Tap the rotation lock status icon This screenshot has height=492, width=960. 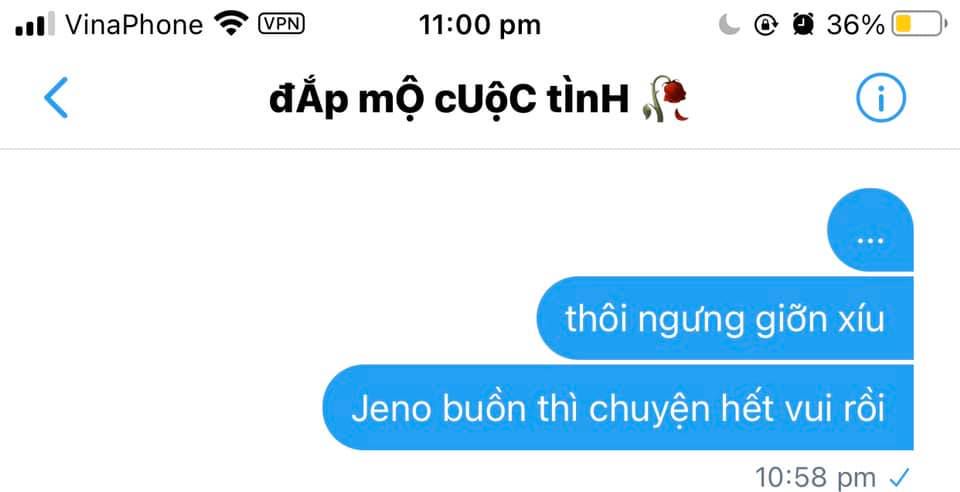click(765, 24)
